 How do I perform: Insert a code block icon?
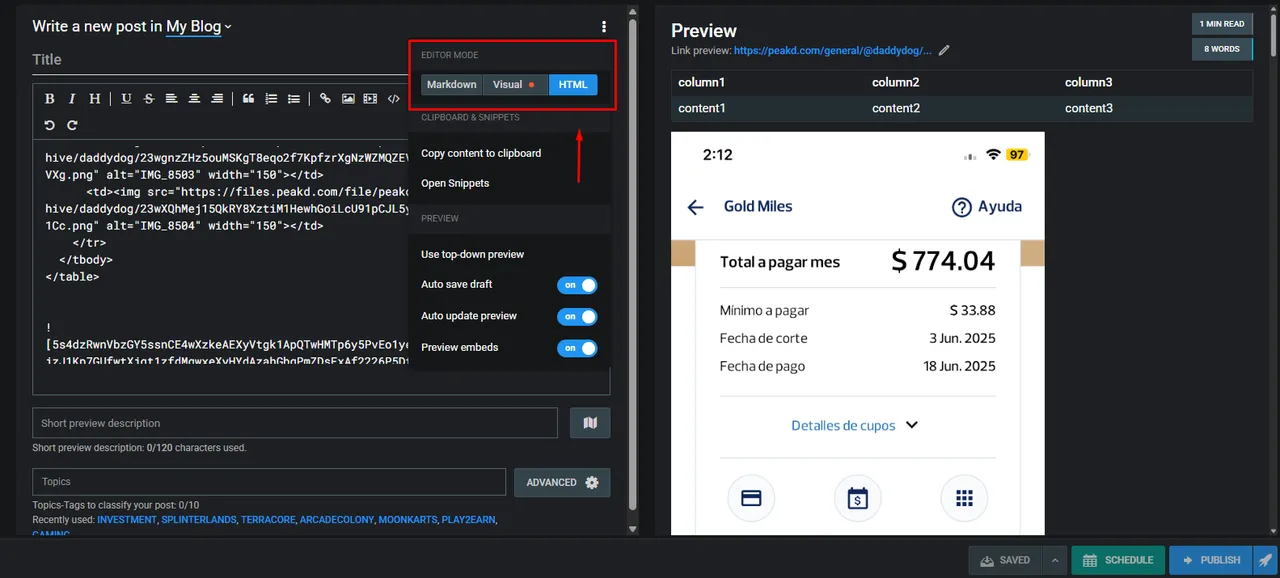point(393,99)
